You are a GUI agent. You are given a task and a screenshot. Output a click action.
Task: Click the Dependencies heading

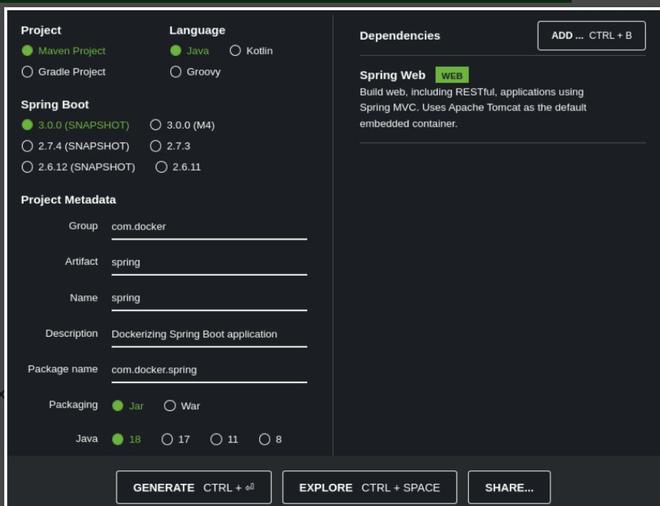400,36
